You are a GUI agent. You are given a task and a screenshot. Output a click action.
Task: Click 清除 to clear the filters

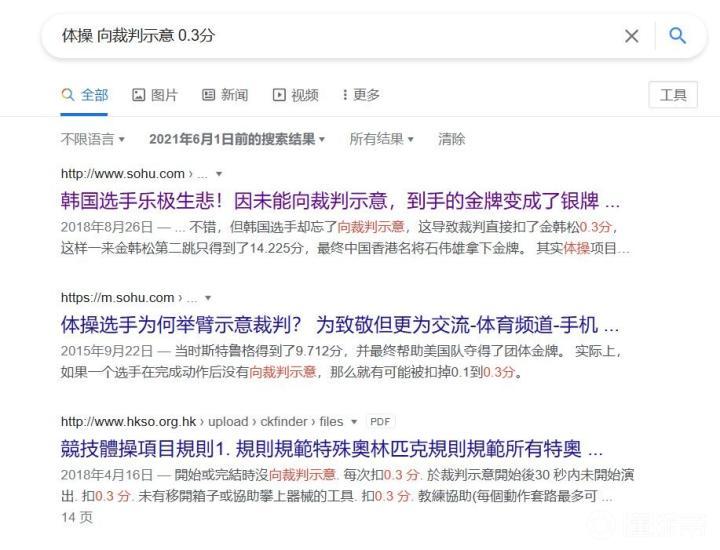[x=451, y=139]
